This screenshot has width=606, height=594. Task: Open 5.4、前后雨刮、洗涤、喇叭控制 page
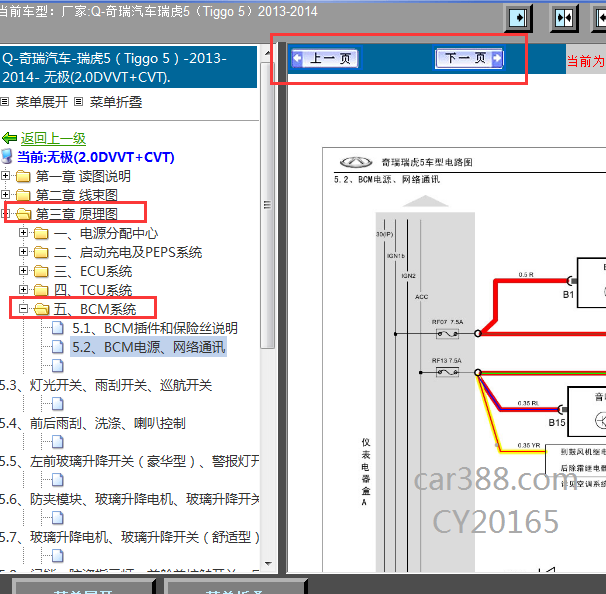coord(93,424)
